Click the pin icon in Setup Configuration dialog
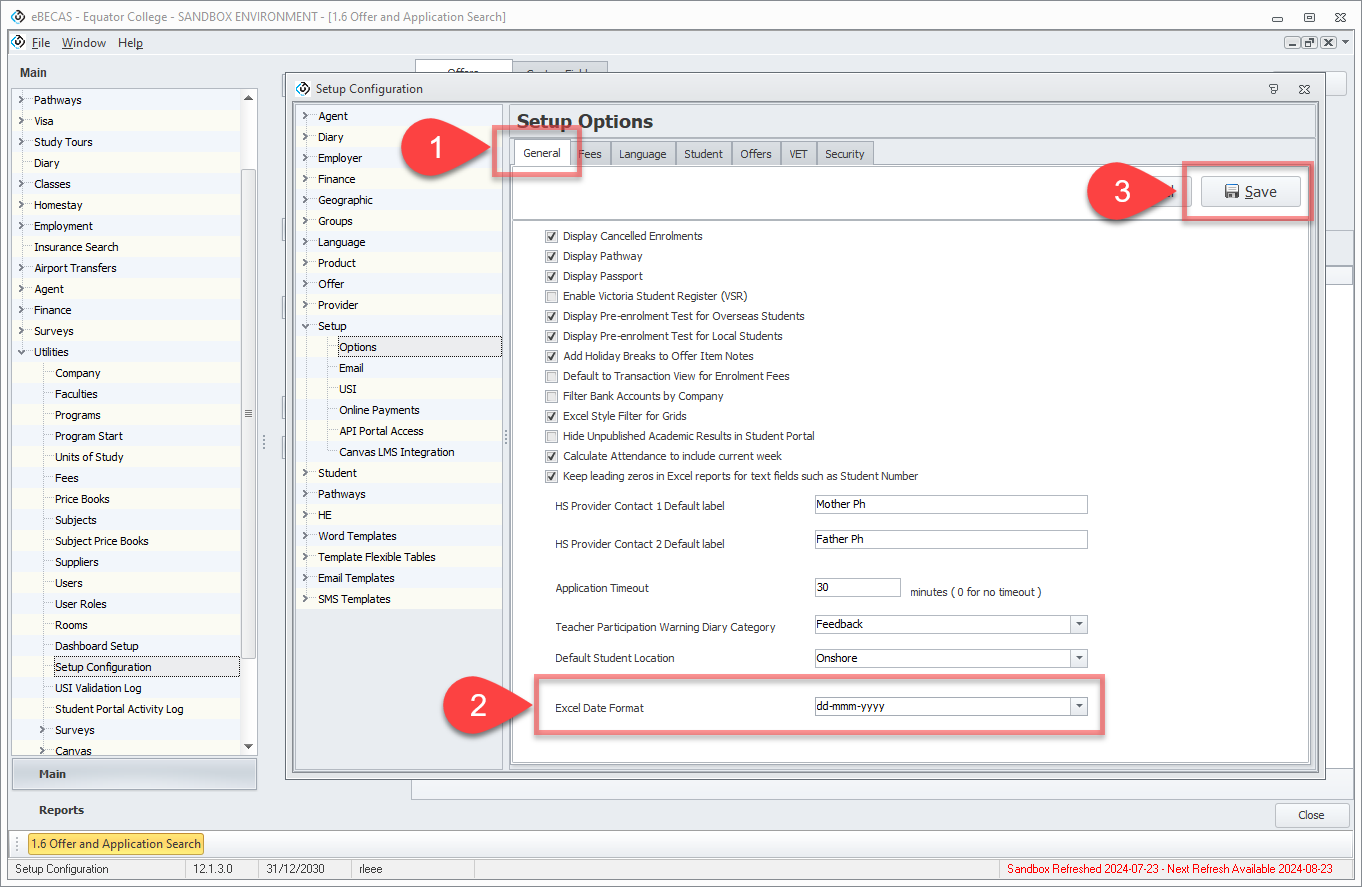1362x887 pixels. pyautogui.click(x=1273, y=89)
